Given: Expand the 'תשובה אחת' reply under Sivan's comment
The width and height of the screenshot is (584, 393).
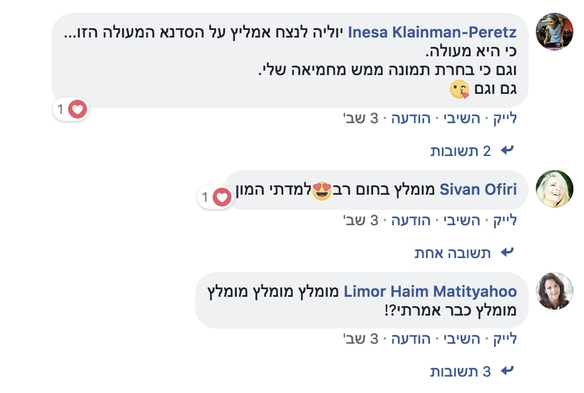Looking at the screenshot, I should click(x=453, y=253).
